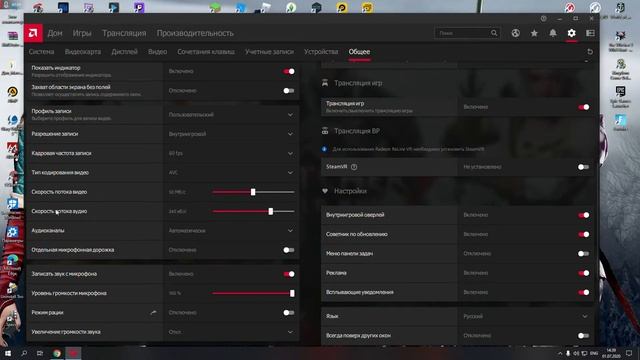Switch to Система tab
Viewport: 640px width, 360px height.
[41, 52]
